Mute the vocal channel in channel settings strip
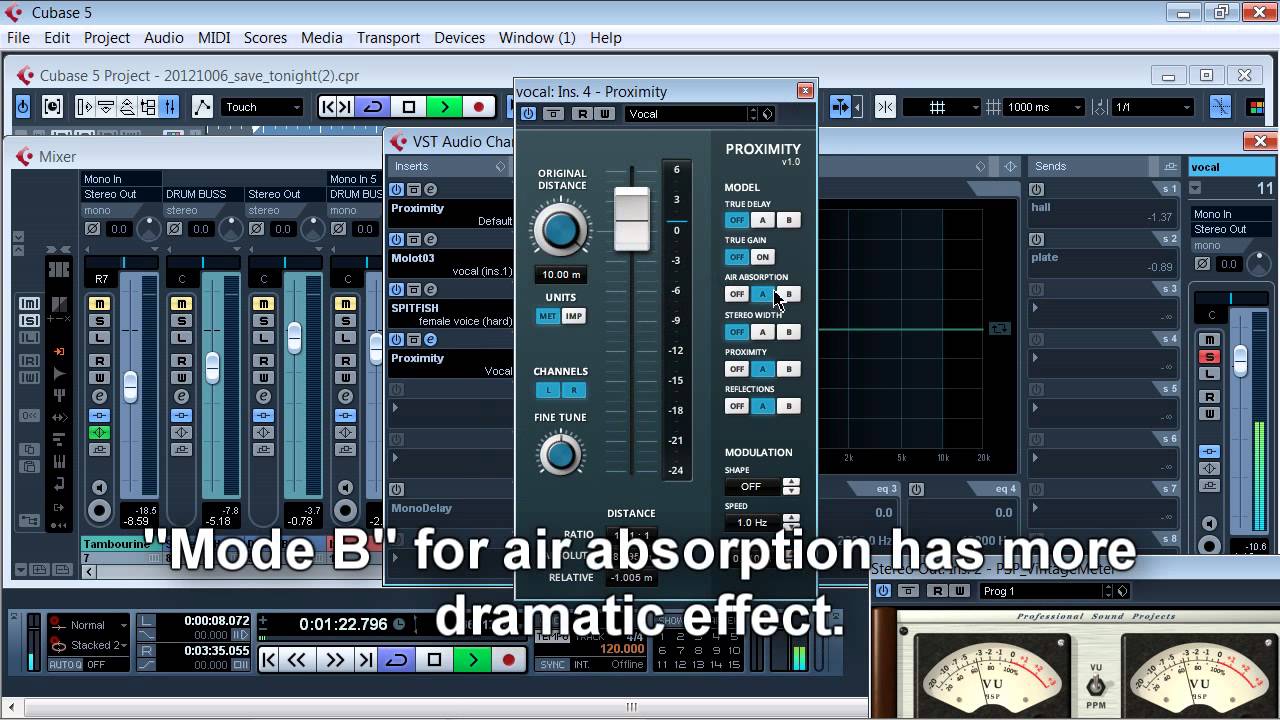This screenshot has width=1280, height=720. click(x=1210, y=340)
